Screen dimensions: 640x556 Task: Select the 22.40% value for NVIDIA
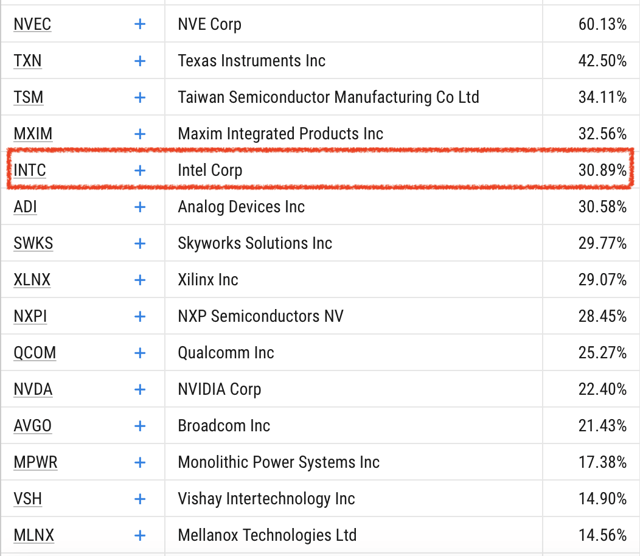click(602, 389)
